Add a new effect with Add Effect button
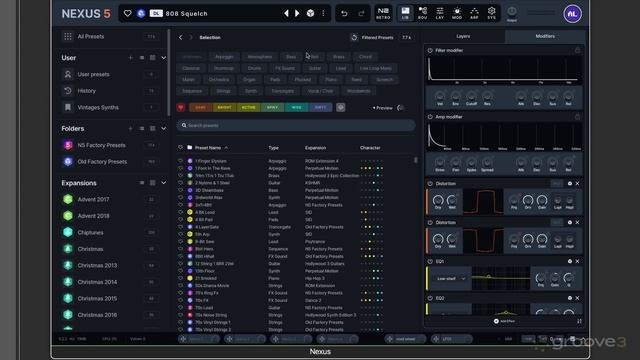Image resolution: width=640 pixels, height=360 pixels. coord(504,321)
